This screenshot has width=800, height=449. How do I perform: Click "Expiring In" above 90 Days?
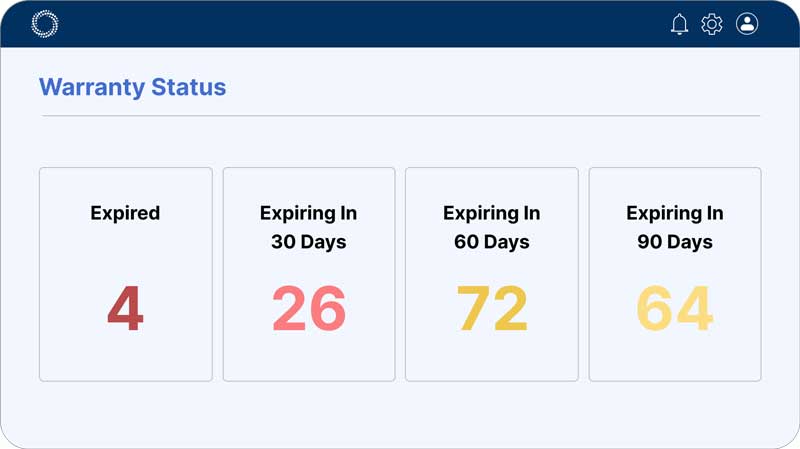(x=675, y=213)
